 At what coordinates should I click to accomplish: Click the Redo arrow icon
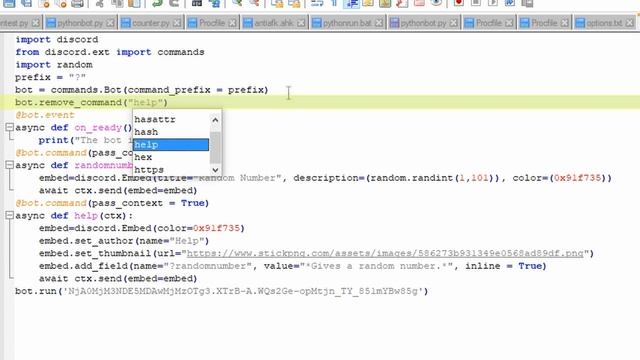point(174,3)
